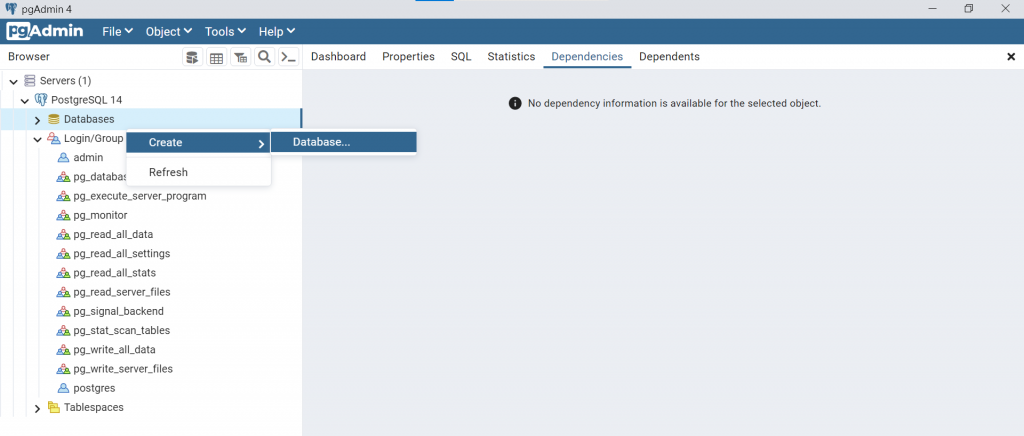1024x436 pixels.
Task: Select Database... from the Create submenu
Action: (x=344, y=142)
